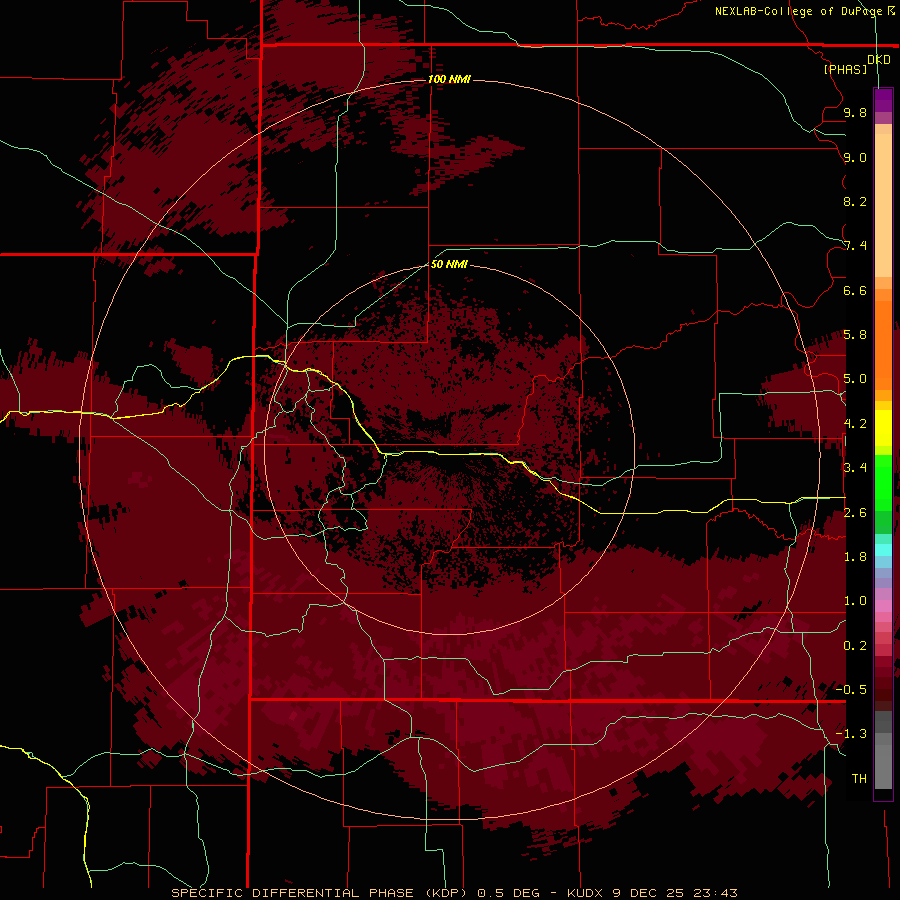Click the 5.8 scale value
This screenshot has width=900, height=900.
[x=855, y=335]
